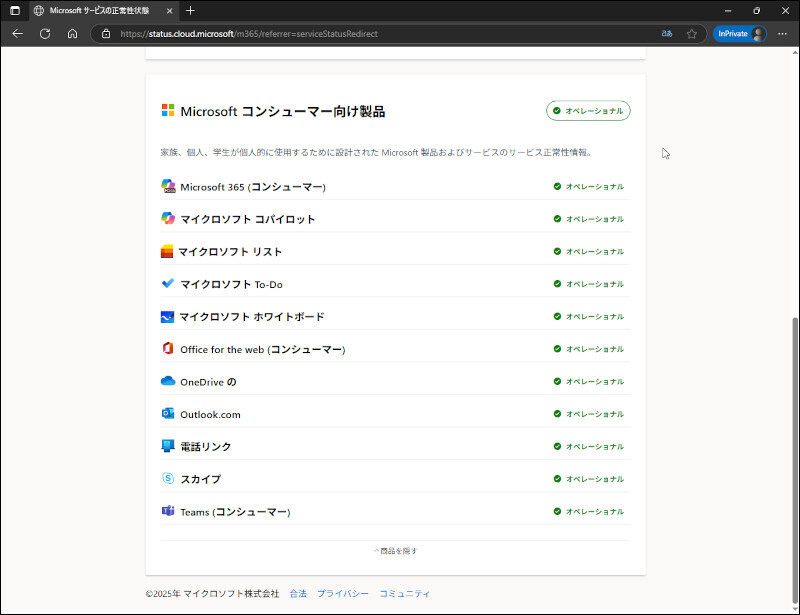Screen dimensions: 800x615
Task: Click the マイクロソフト To-Do label
Action: pyautogui.click(x=232, y=284)
